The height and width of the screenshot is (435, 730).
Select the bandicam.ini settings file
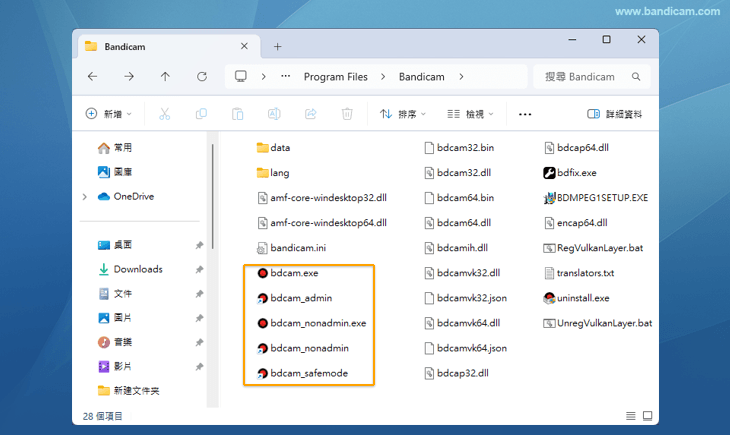point(291,248)
